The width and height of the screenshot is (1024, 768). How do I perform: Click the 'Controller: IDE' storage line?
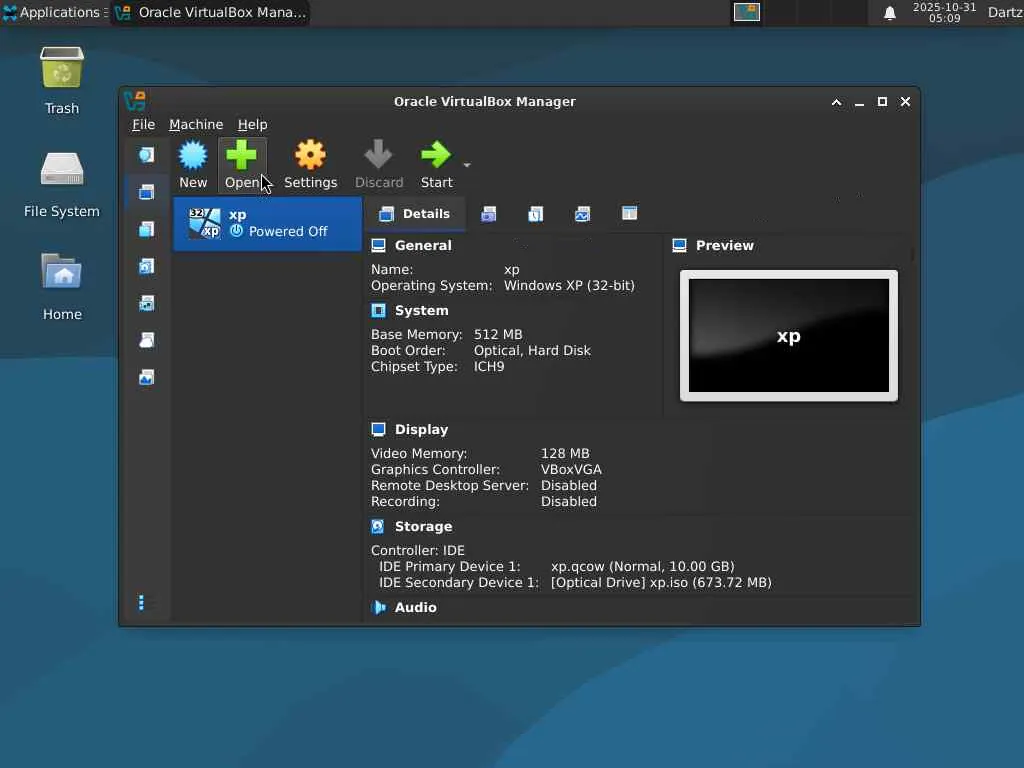point(417,551)
